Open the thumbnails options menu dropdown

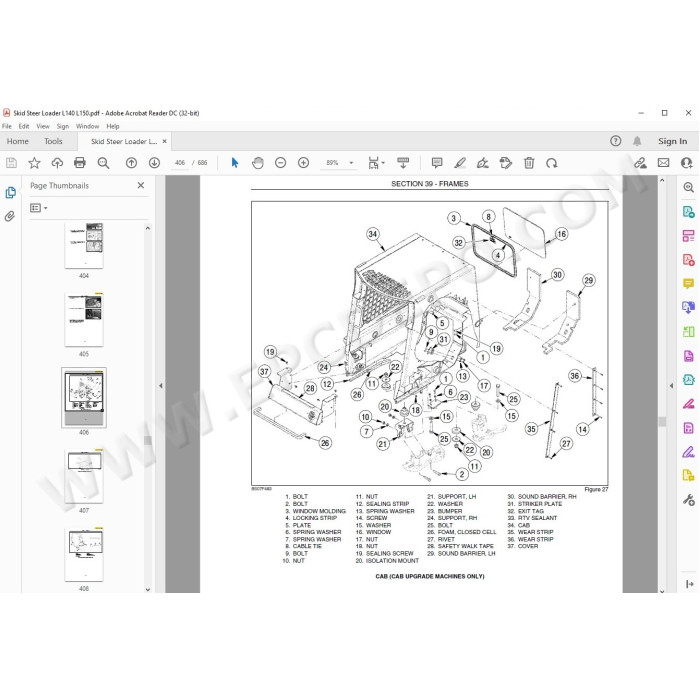pos(38,208)
